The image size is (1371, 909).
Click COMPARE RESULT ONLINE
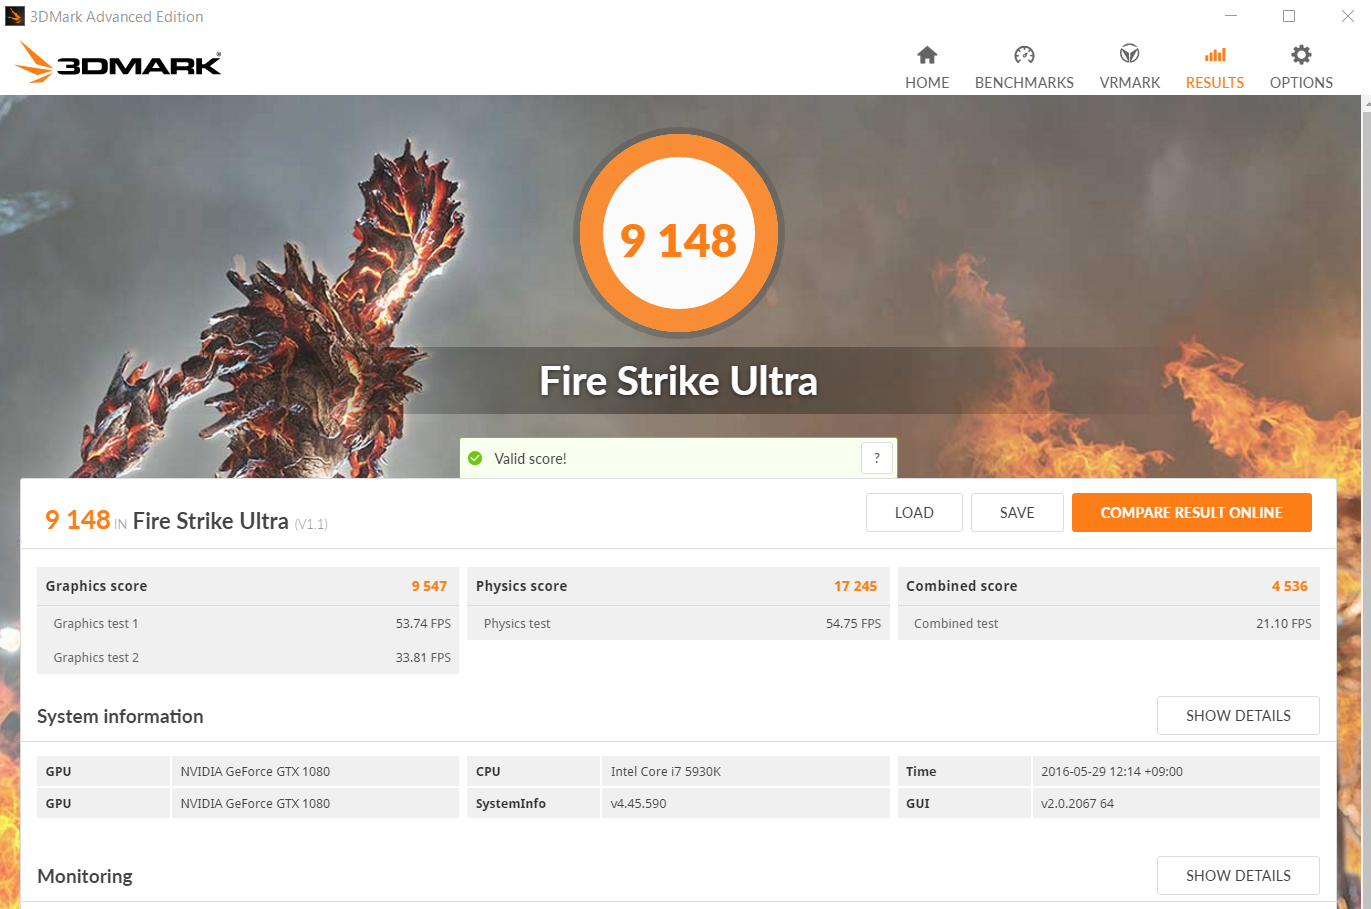coord(1192,513)
